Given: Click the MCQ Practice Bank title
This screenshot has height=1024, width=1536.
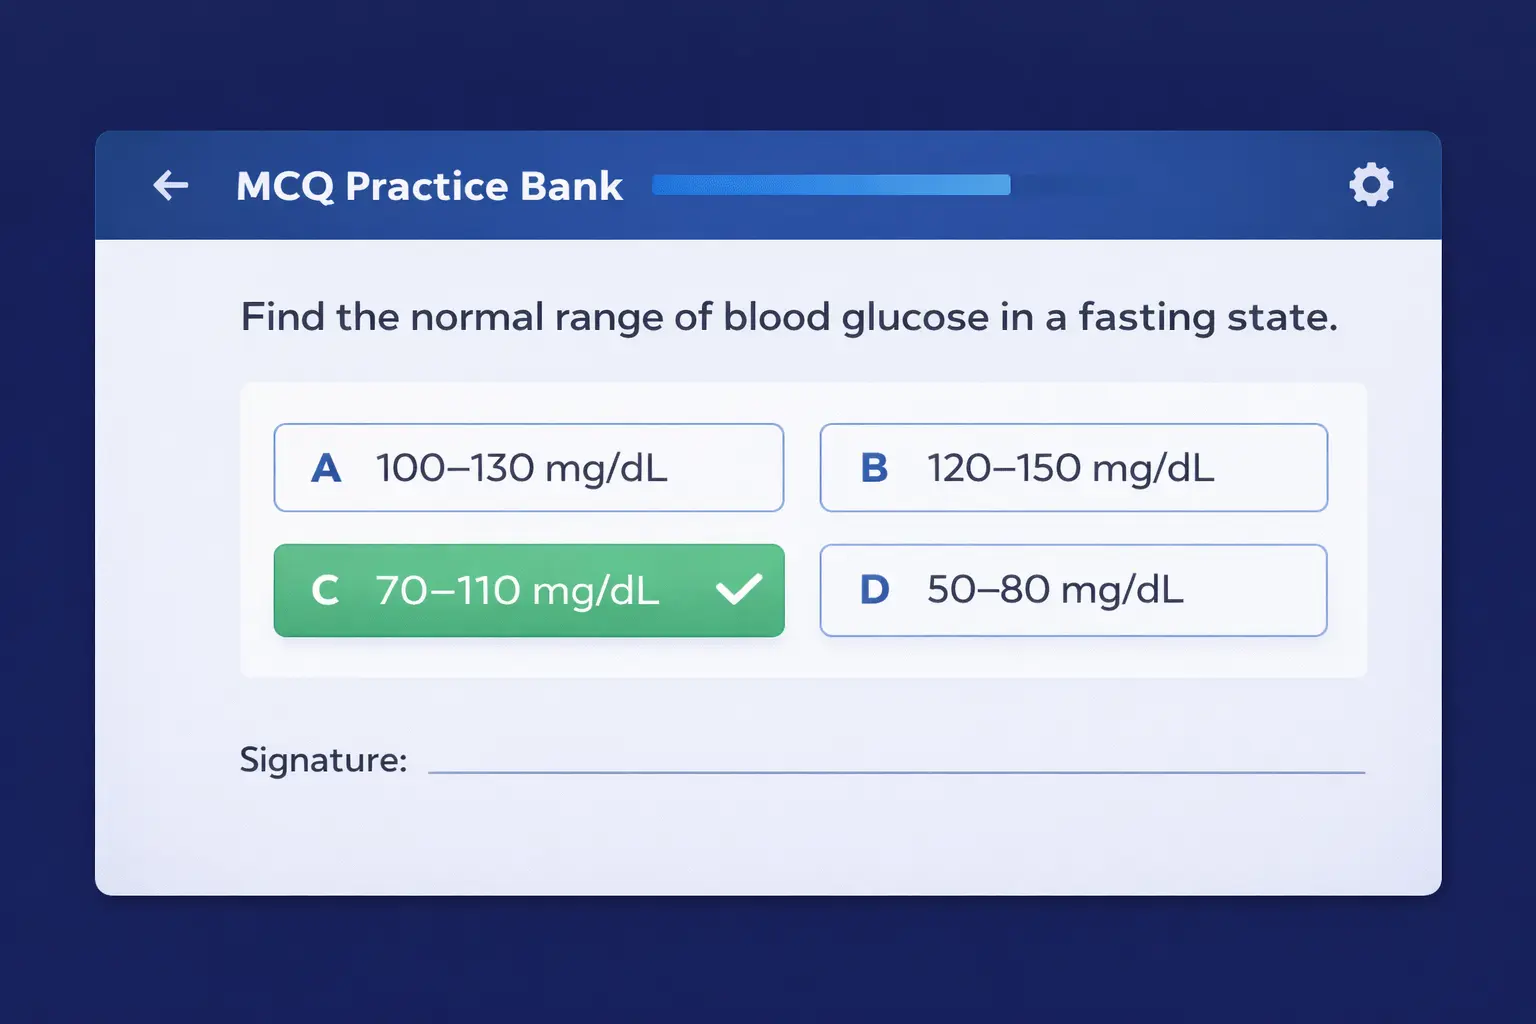Looking at the screenshot, I should [429, 186].
